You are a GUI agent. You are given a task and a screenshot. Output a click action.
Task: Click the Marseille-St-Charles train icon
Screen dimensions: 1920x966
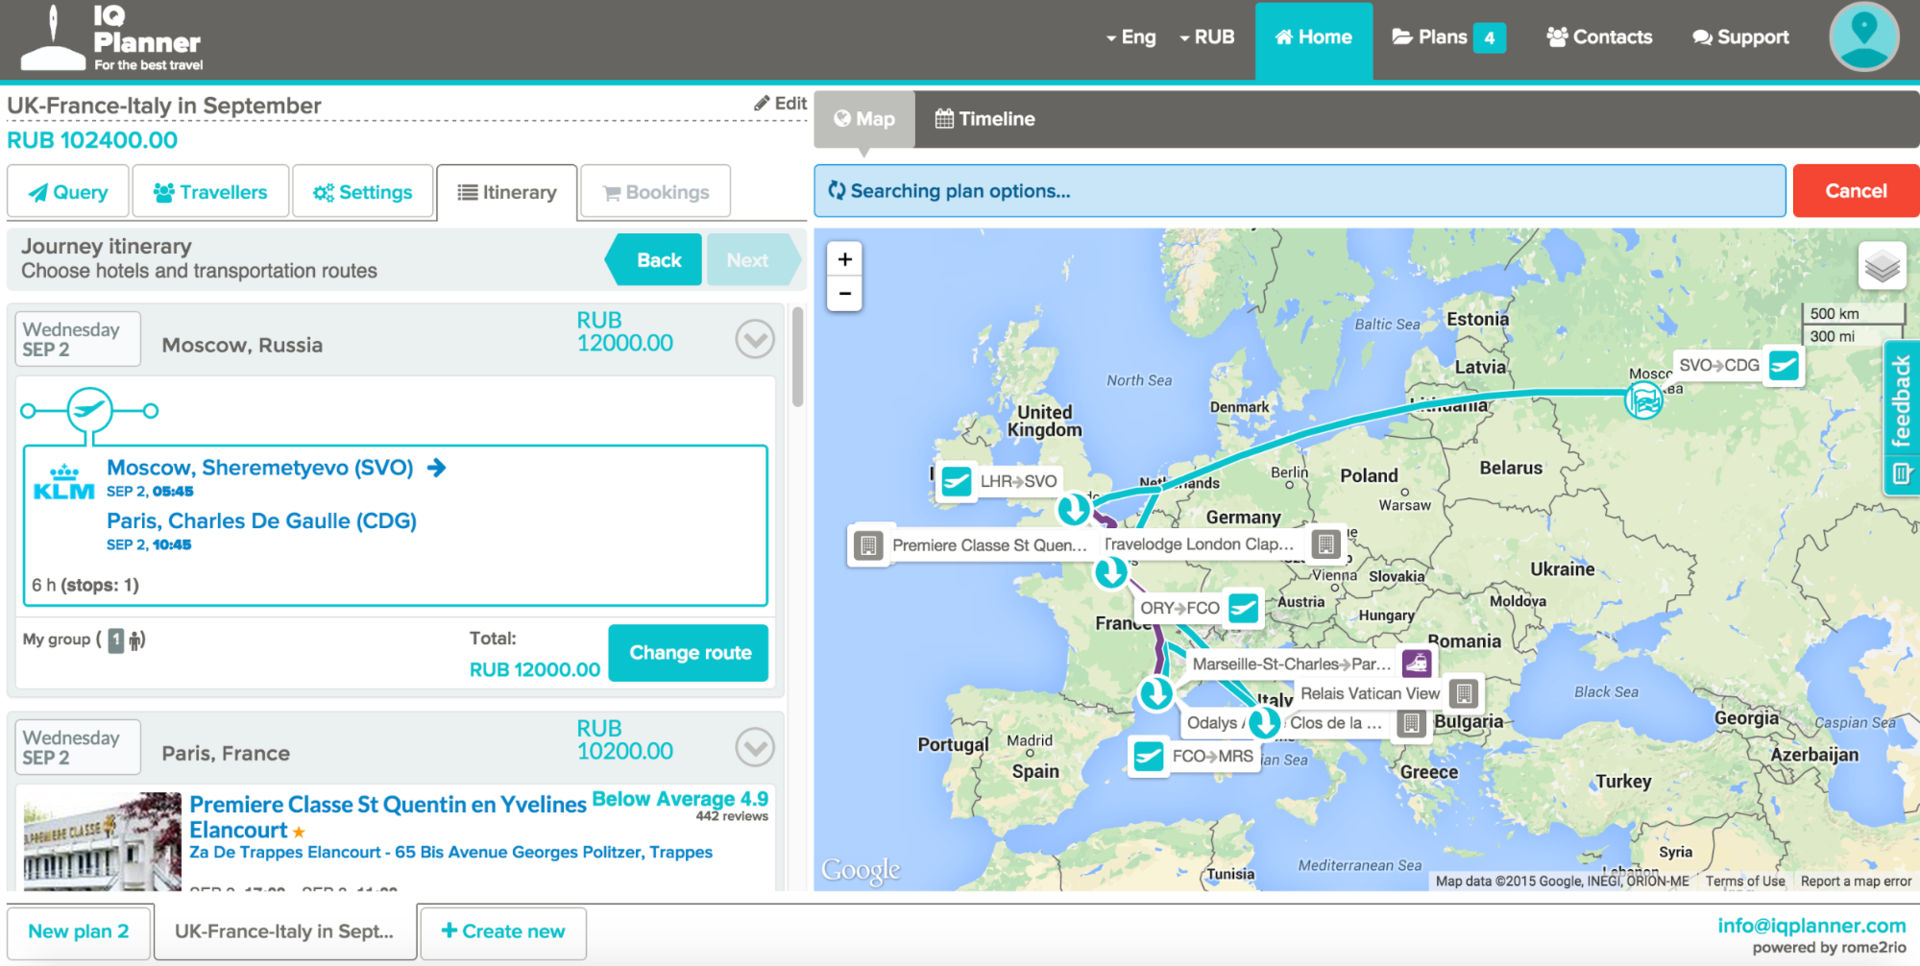[1416, 663]
